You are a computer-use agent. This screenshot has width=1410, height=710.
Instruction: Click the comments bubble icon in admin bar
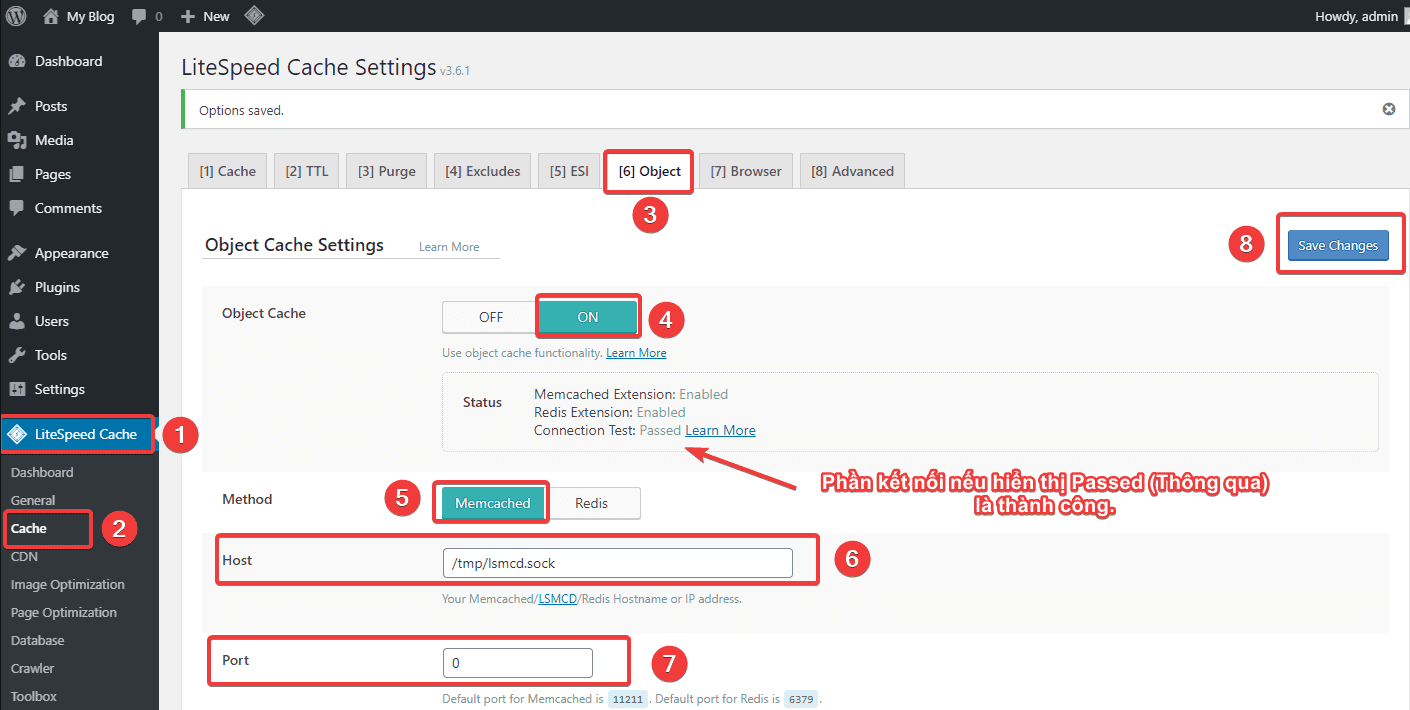139,16
